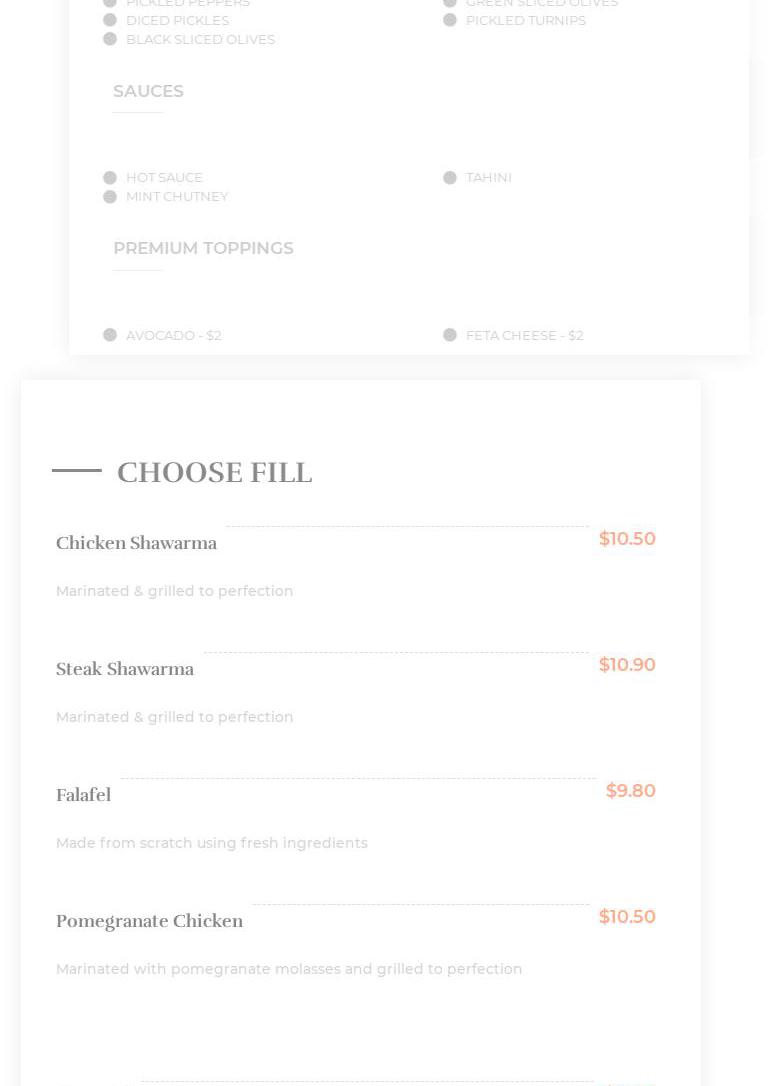
Task: Click the Falafel $9.80 price
Action: tap(630, 791)
